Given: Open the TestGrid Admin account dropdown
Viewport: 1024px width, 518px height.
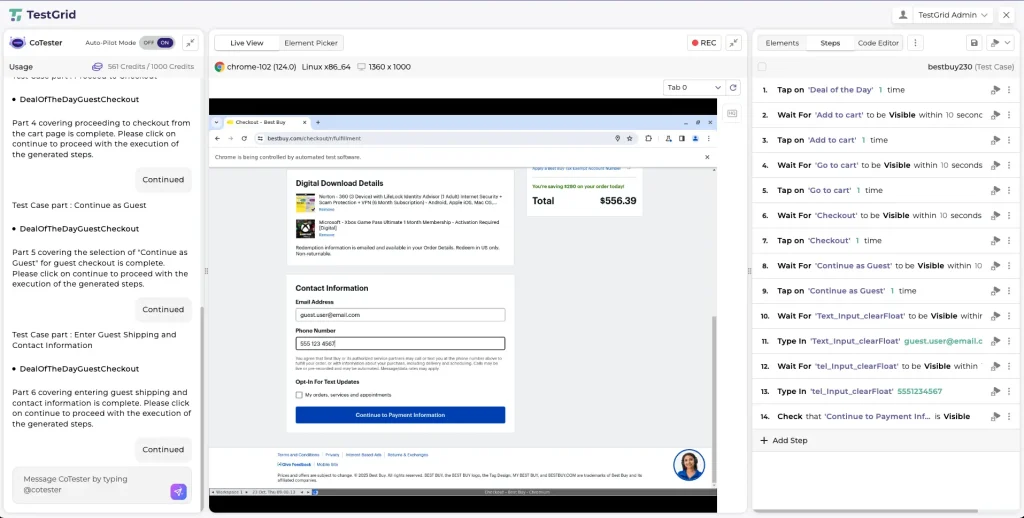Looking at the screenshot, I should coord(942,14).
